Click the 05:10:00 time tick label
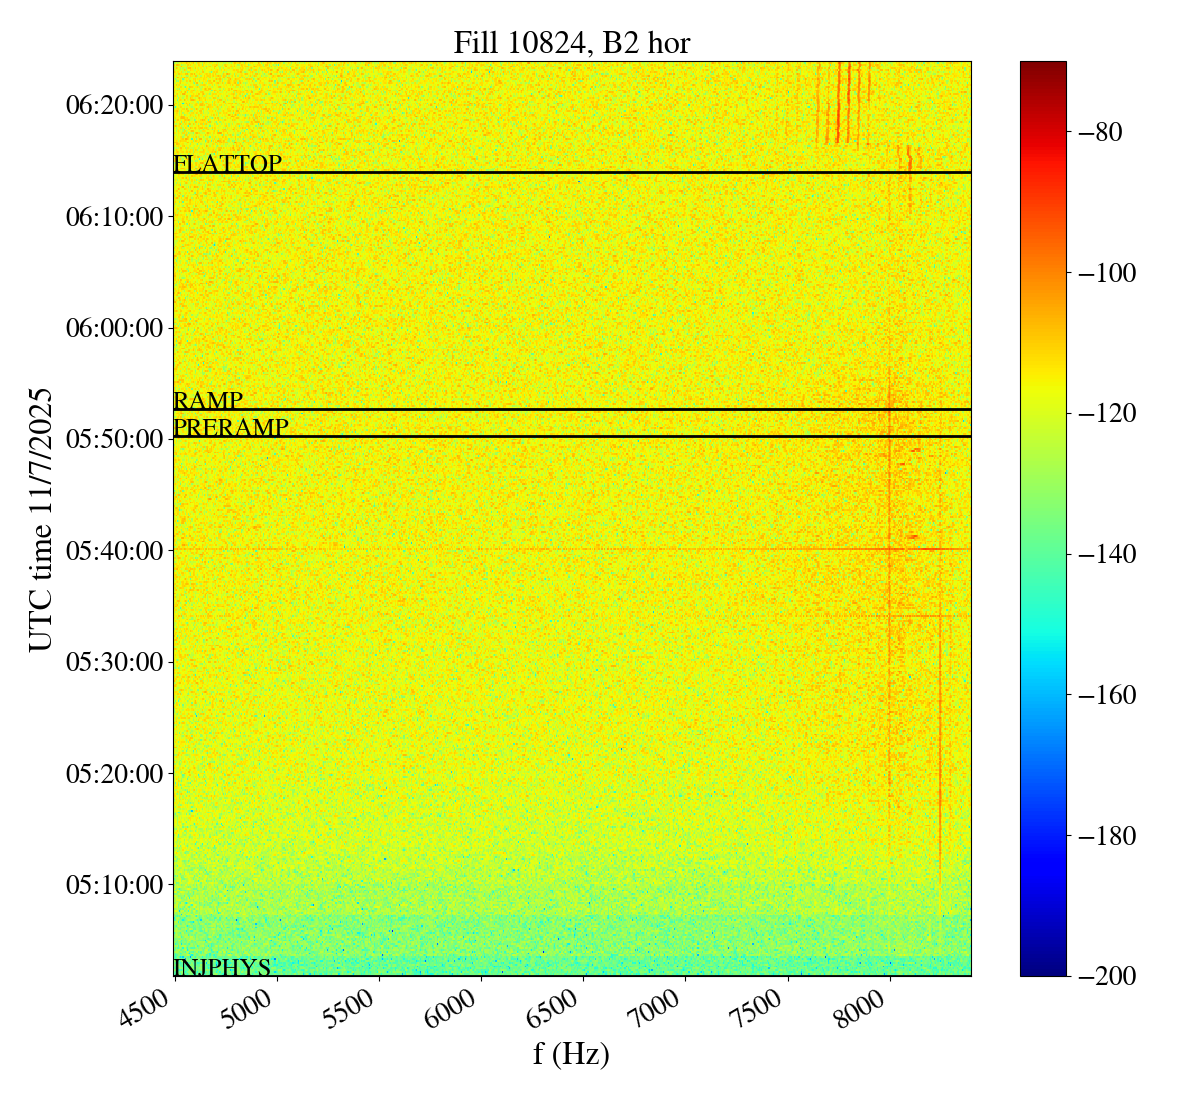Viewport: 1200px width, 1100px height. [x=114, y=884]
